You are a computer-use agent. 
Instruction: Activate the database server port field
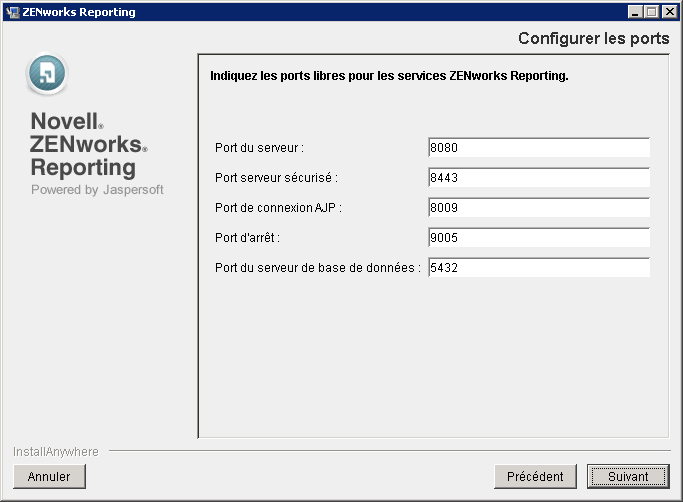(539, 268)
